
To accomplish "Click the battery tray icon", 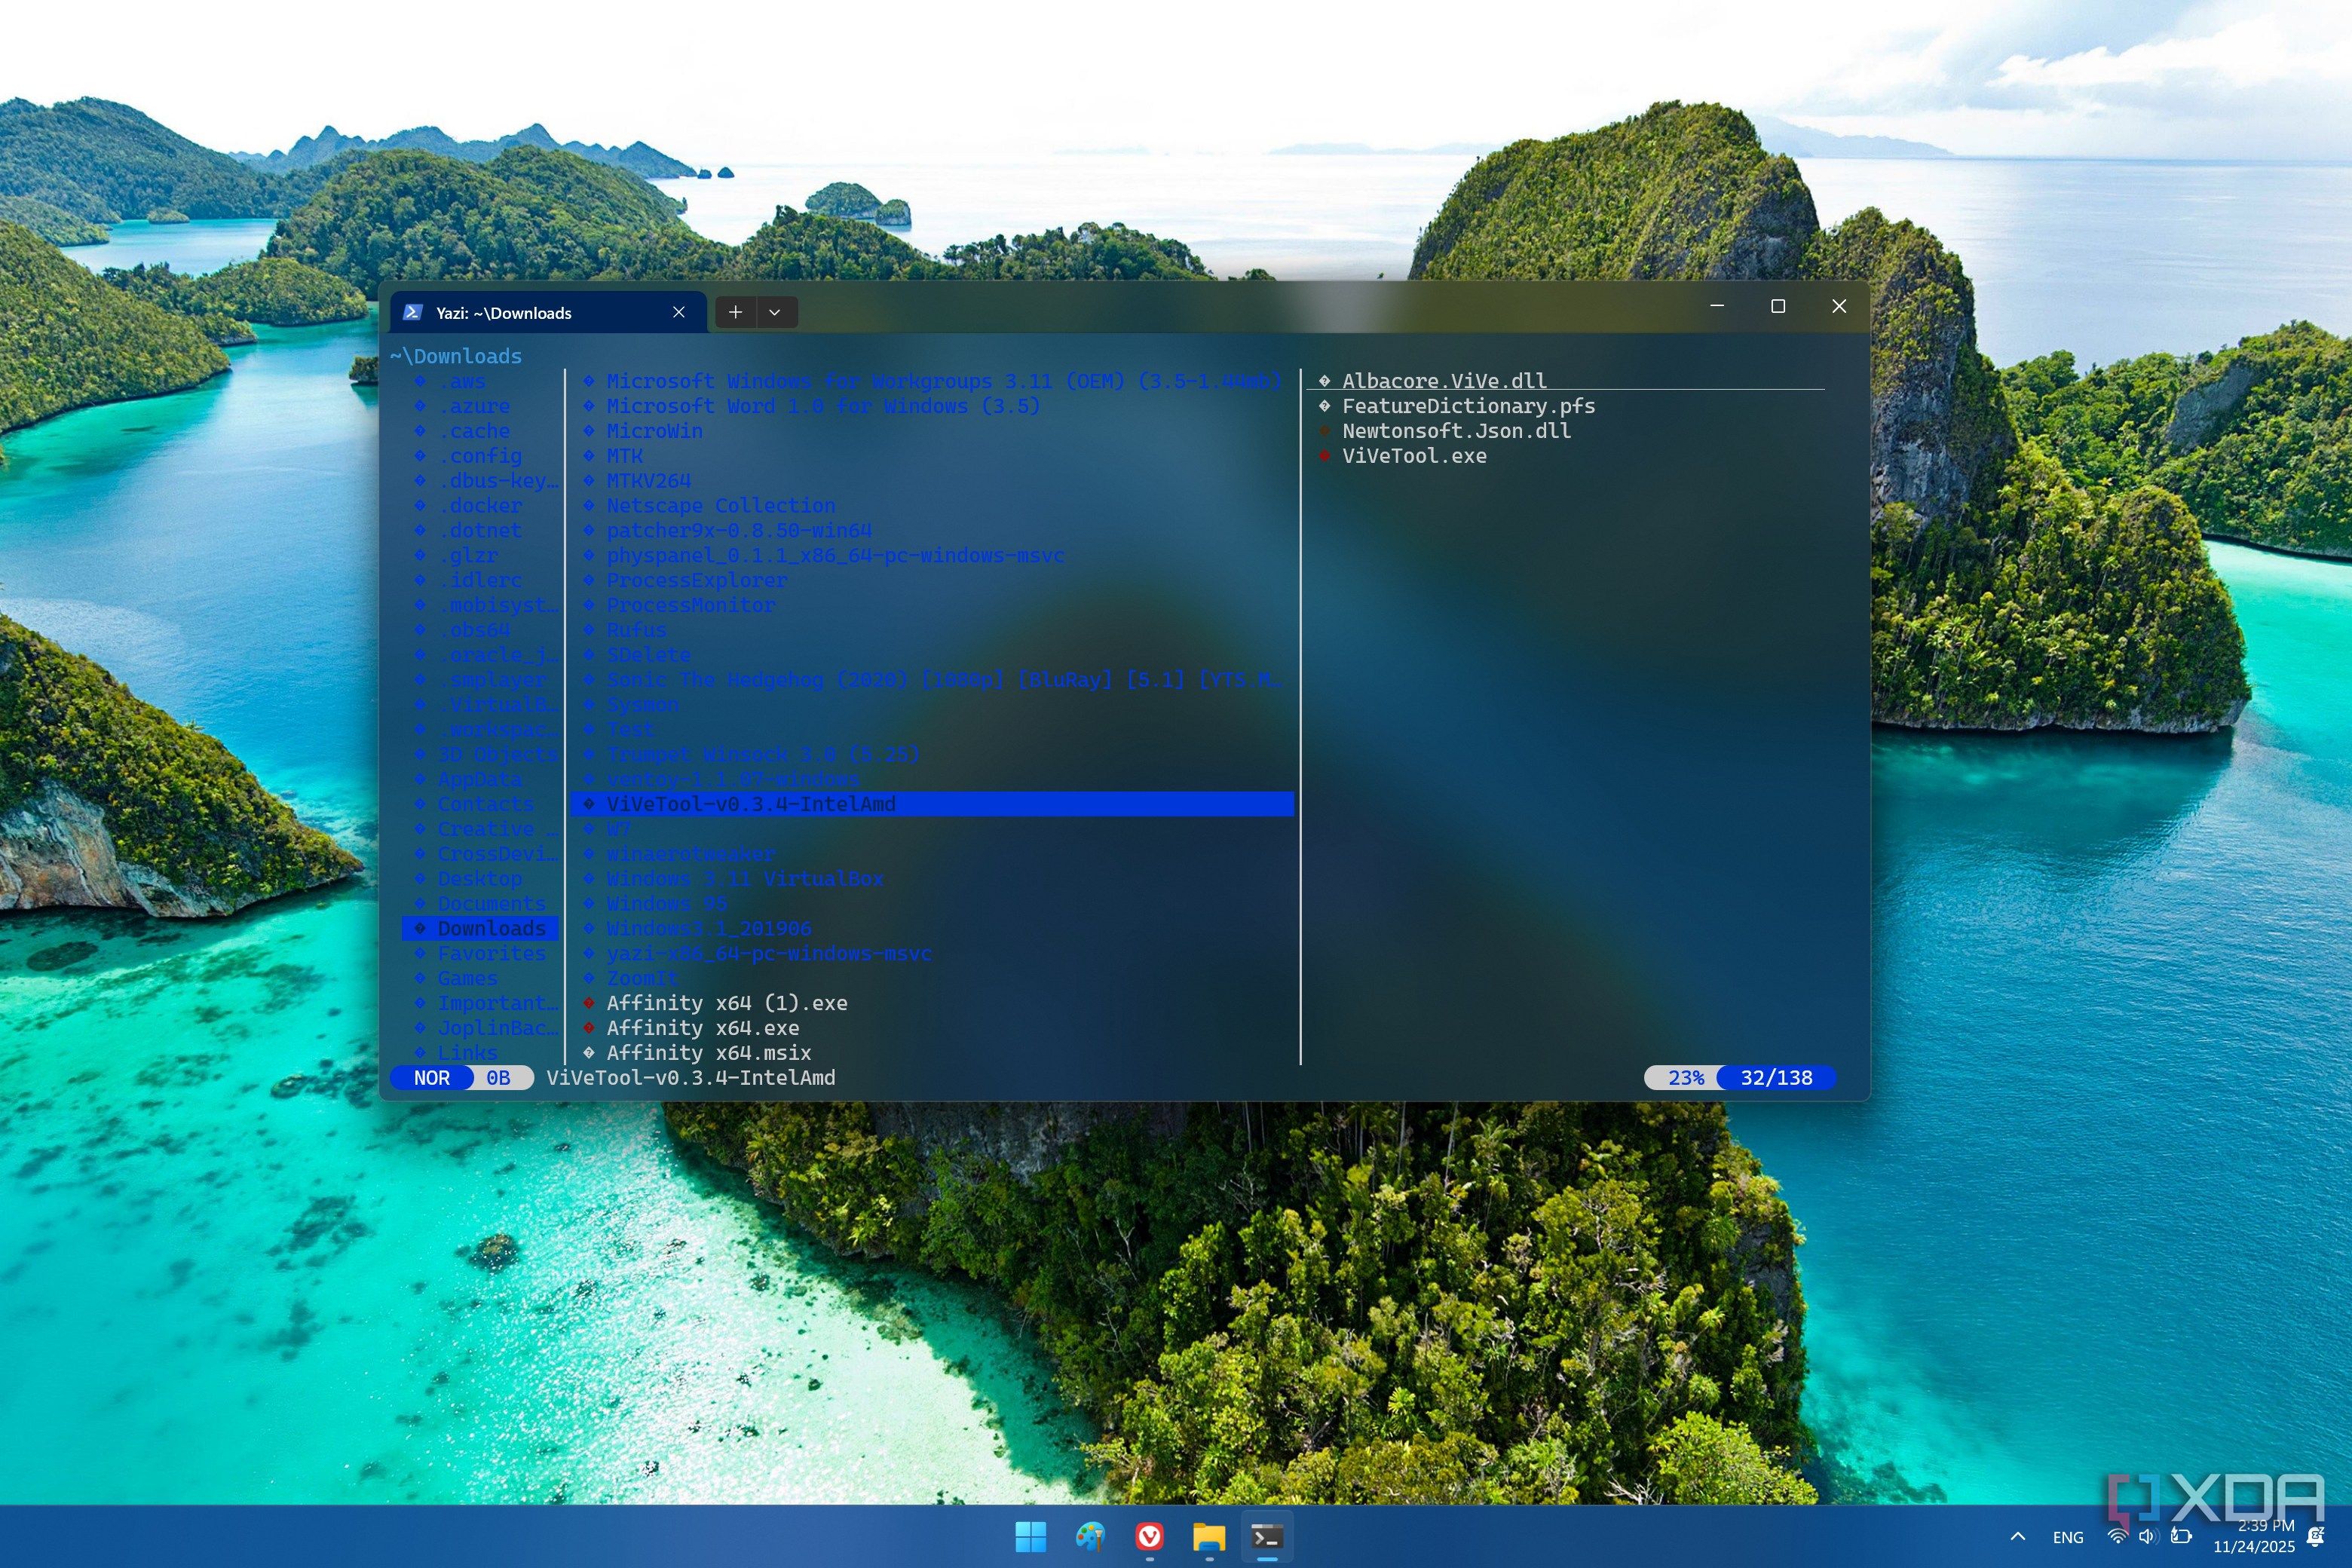I will point(2181,1537).
